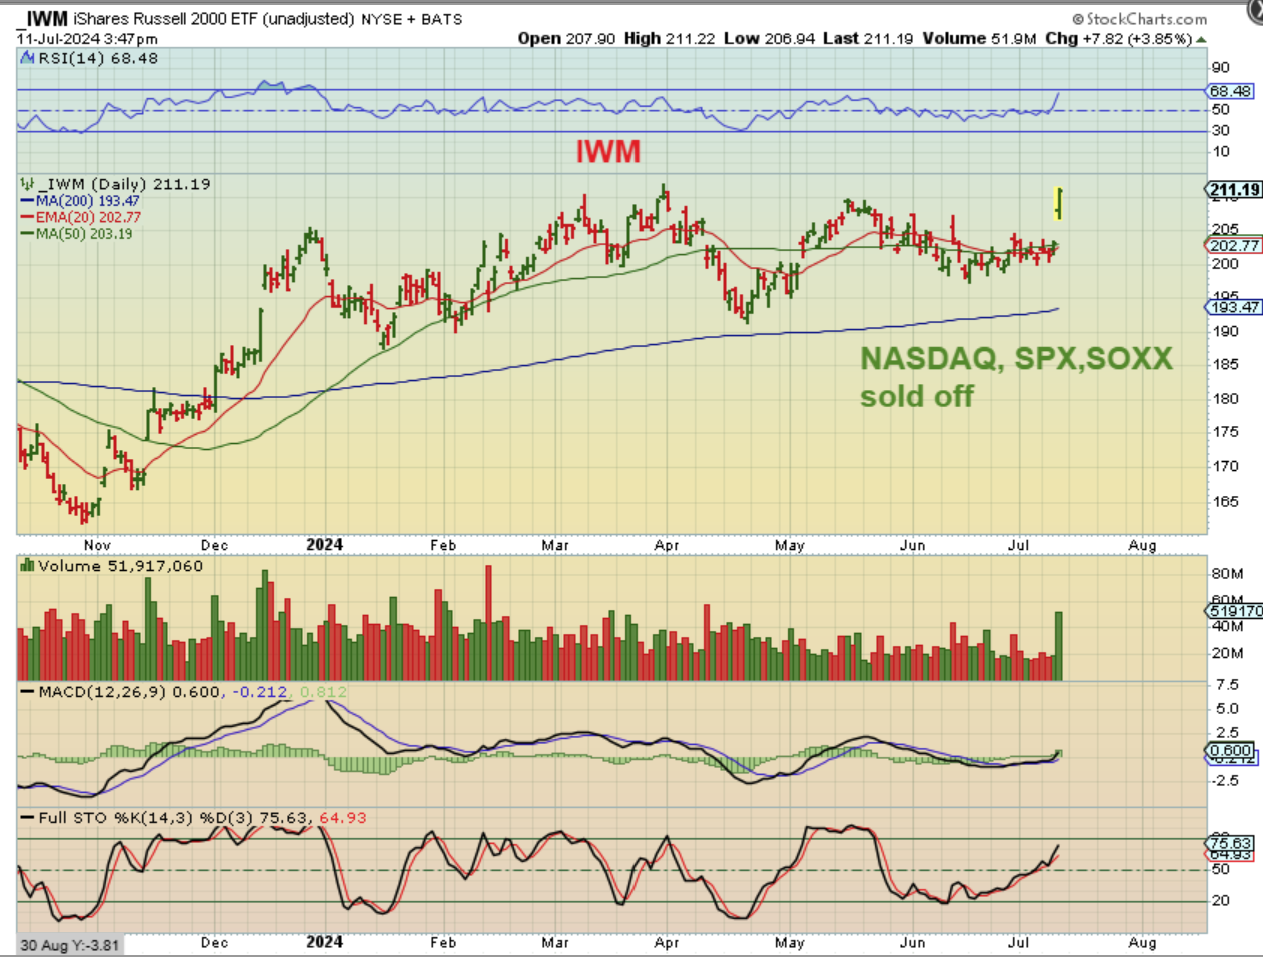Click the 211.19 price tag on axis

(x=1234, y=190)
